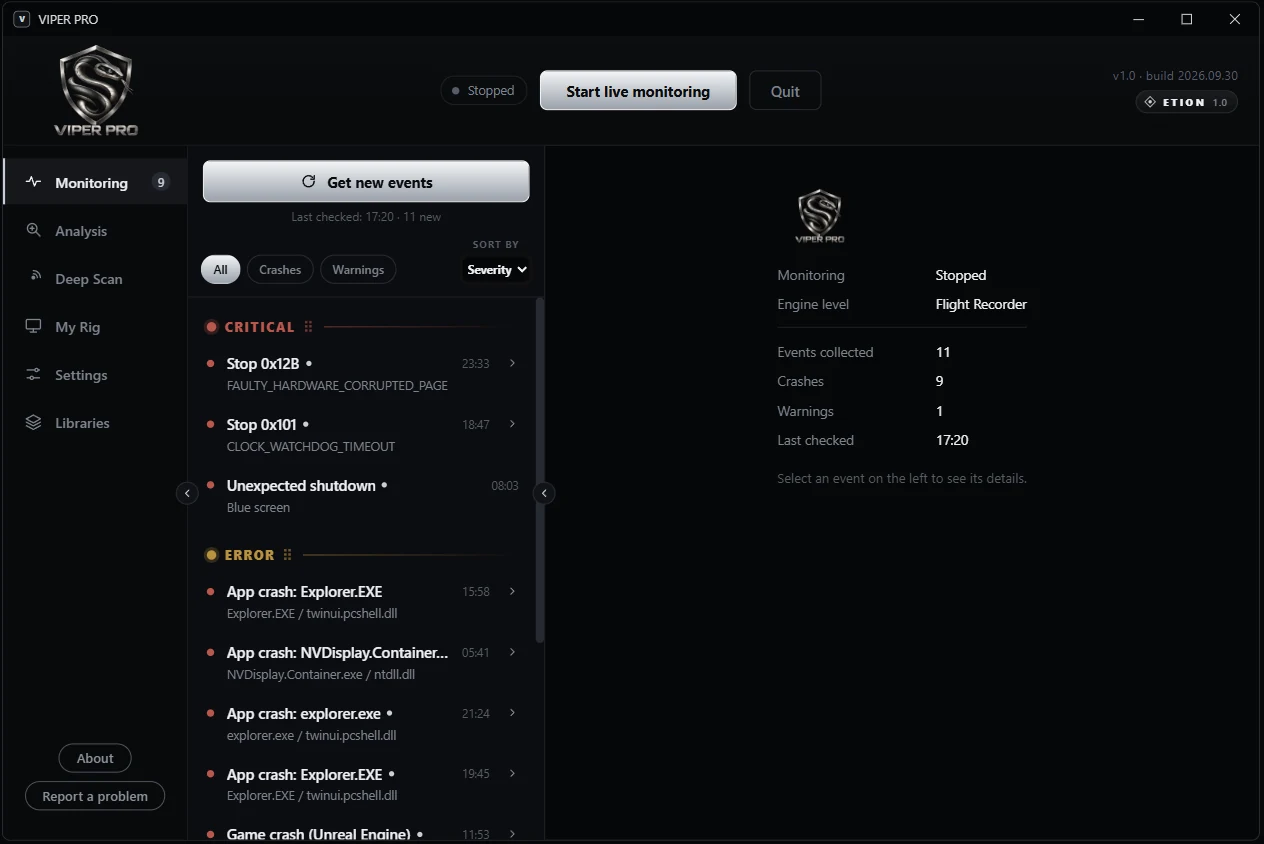Click the Viper Pro logo in details panel
This screenshot has width=1264, height=844.
coord(820,216)
